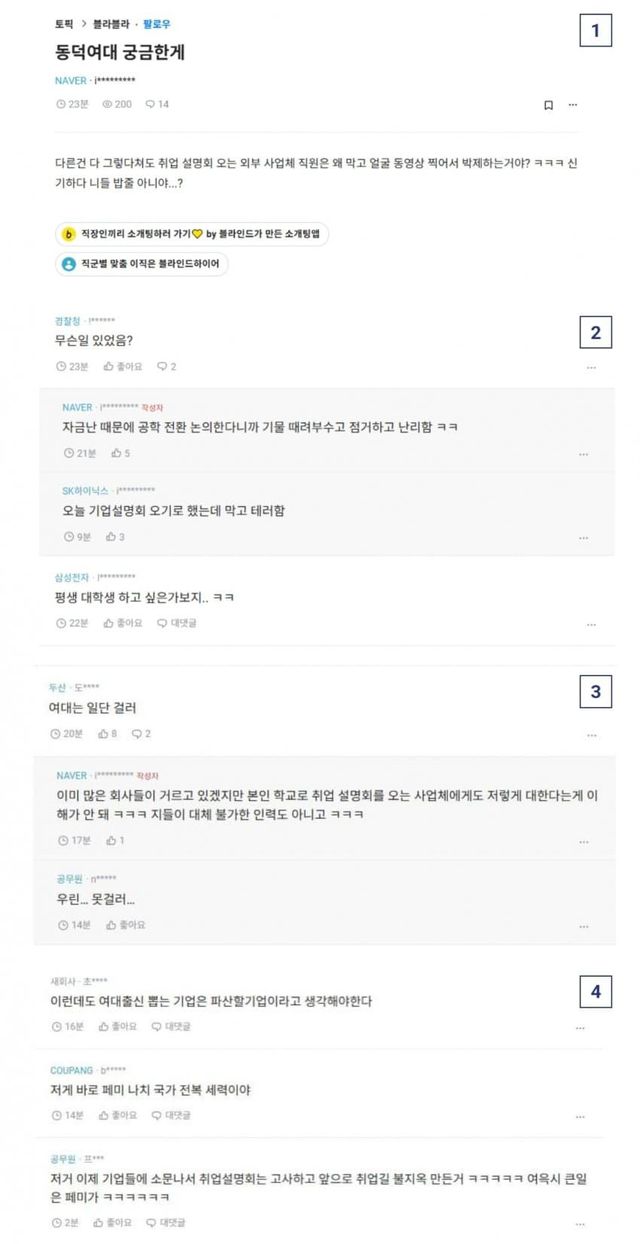This screenshot has height=1244, width=640.
Task: Go to 토픽 in the breadcrumb
Action: click(x=64, y=24)
